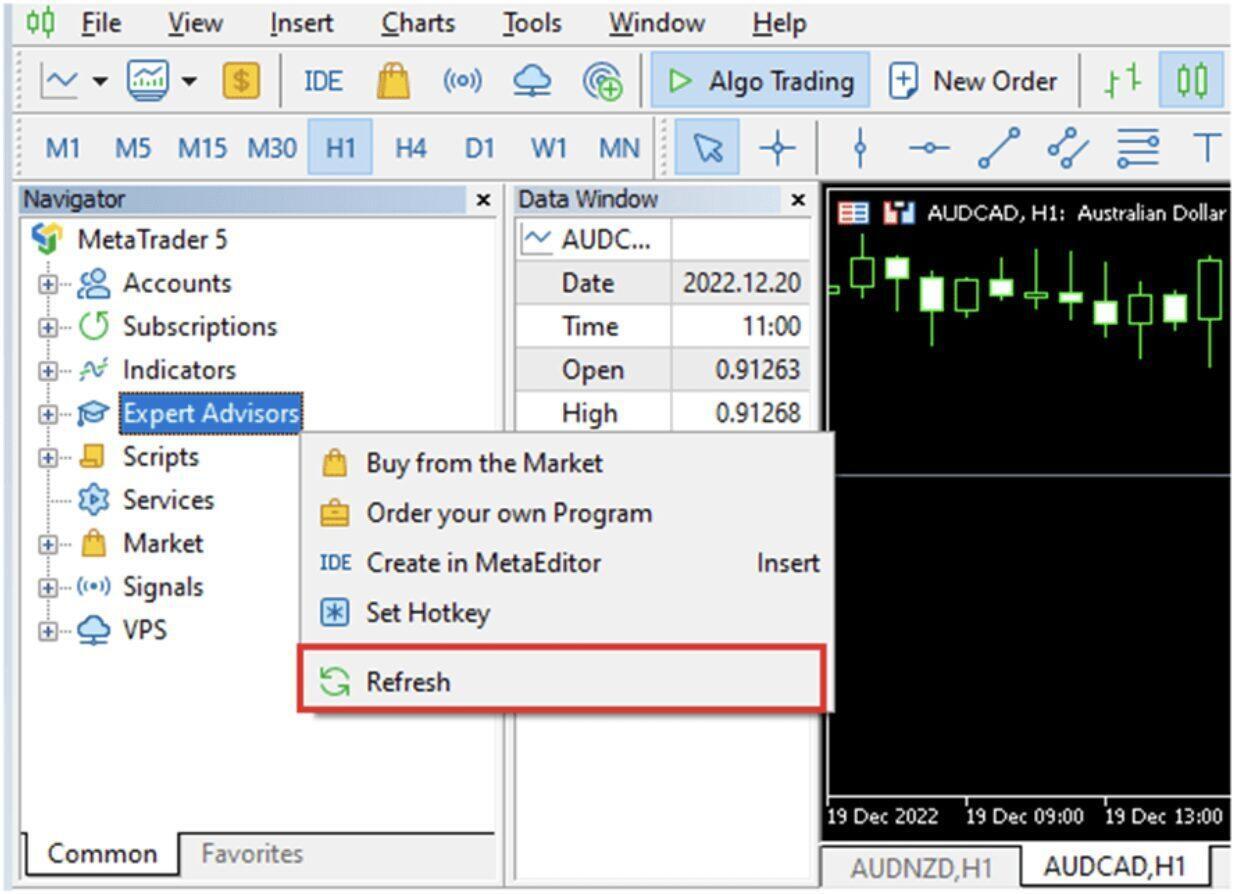1248x894 pixels.
Task: Expand the Expert Advisors tree node
Action: click(x=47, y=414)
